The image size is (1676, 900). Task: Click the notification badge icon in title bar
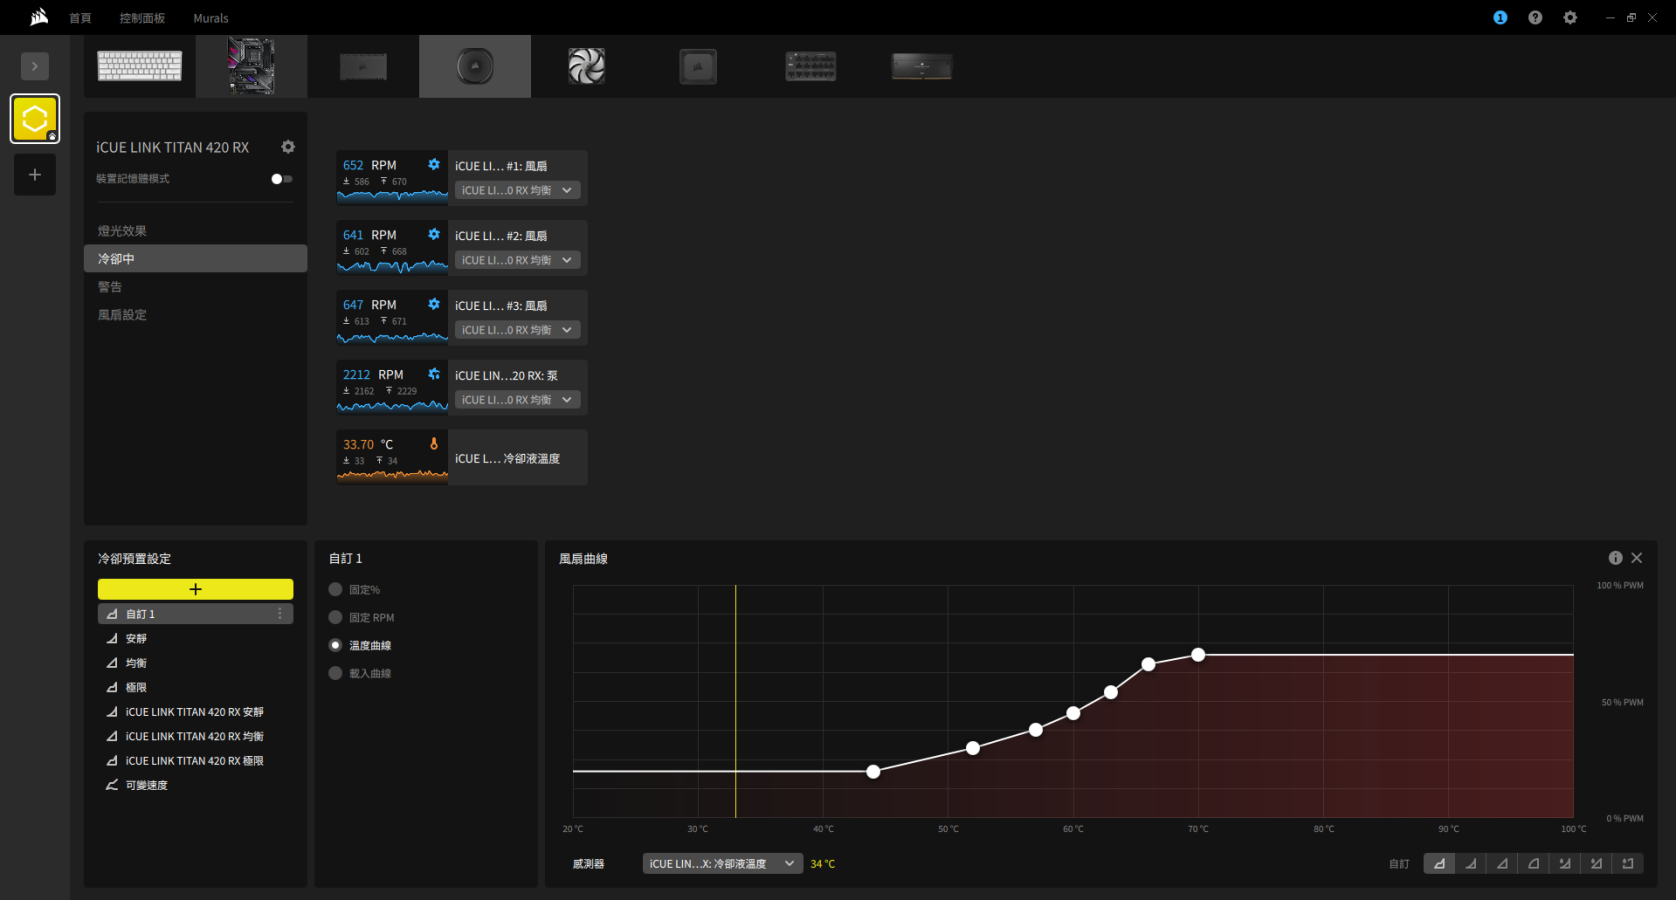(x=1500, y=18)
